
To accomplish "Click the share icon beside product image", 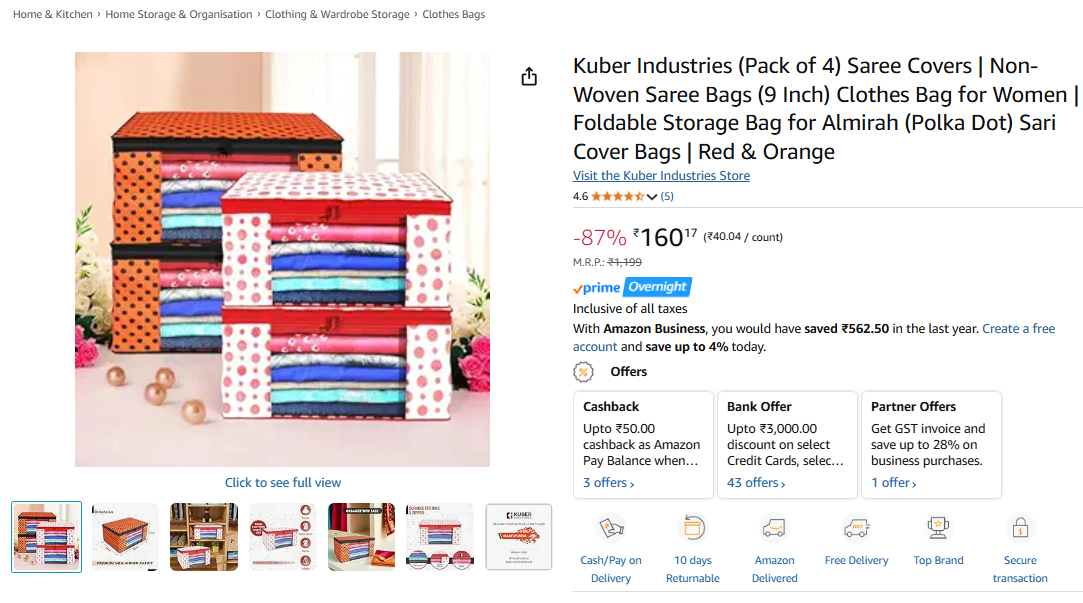I will 530,77.
